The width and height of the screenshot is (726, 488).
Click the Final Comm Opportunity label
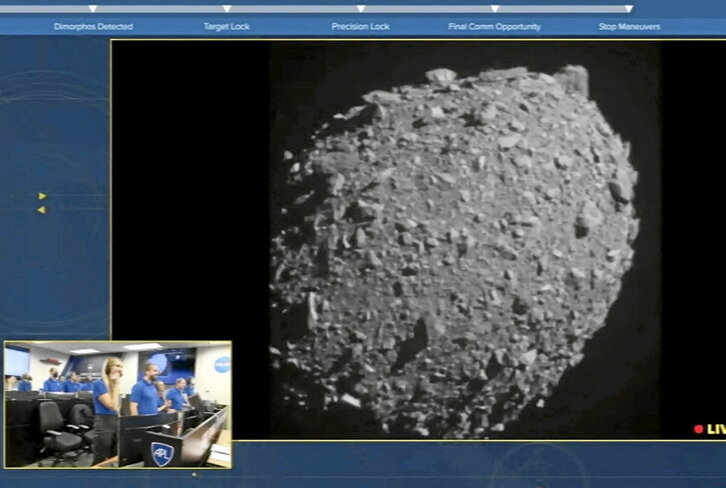tap(494, 27)
